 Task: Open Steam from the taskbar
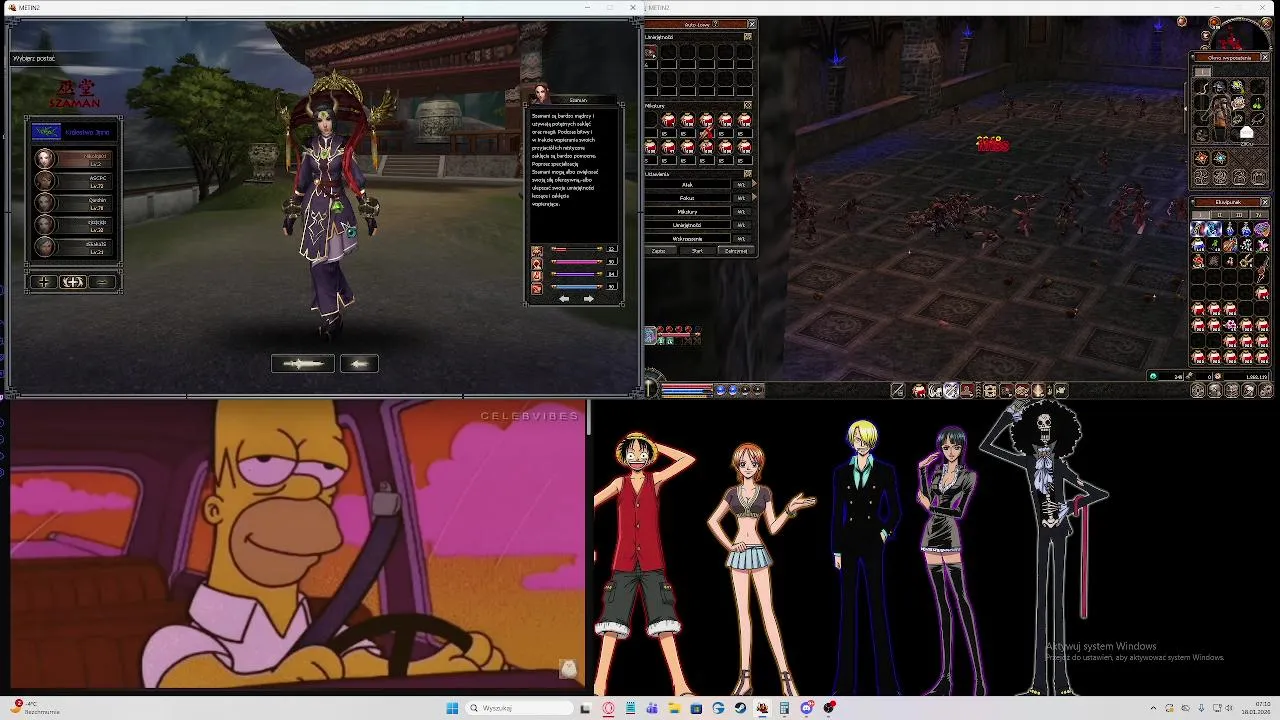pos(740,708)
